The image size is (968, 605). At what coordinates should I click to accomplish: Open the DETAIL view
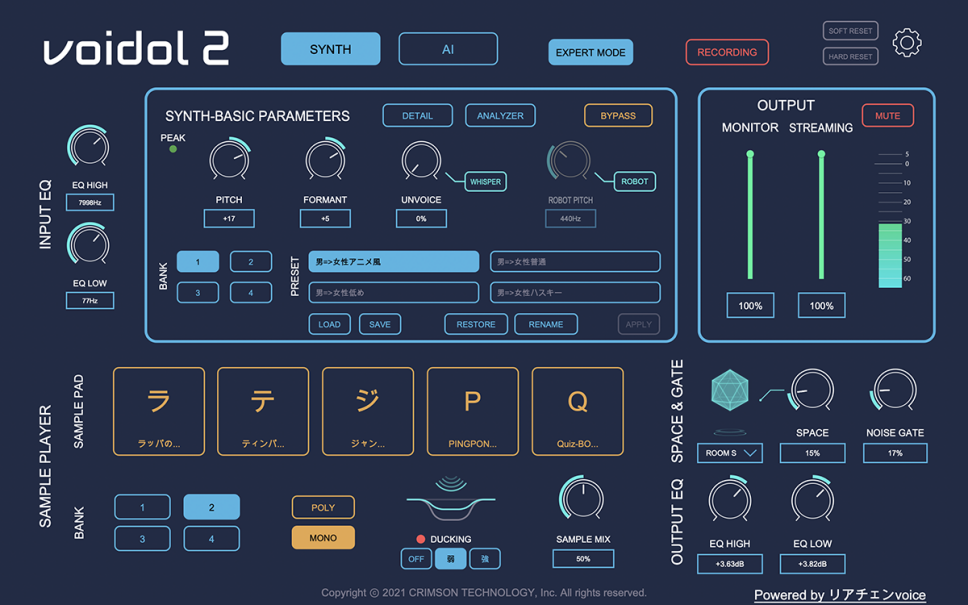coord(417,115)
